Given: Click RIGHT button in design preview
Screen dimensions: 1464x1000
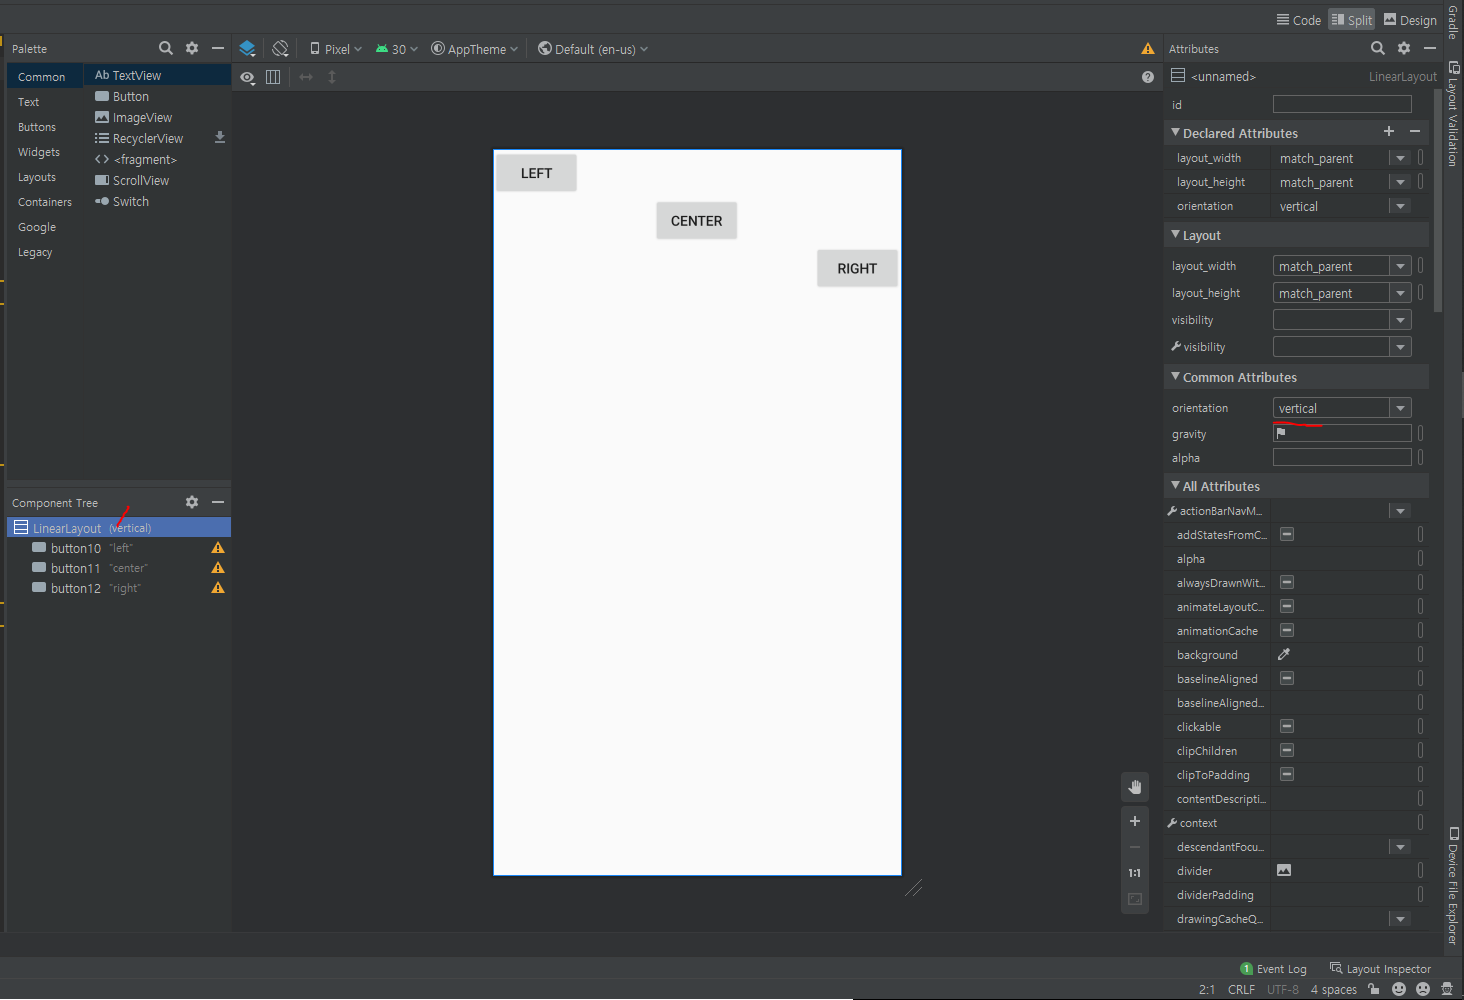Looking at the screenshot, I should (857, 268).
